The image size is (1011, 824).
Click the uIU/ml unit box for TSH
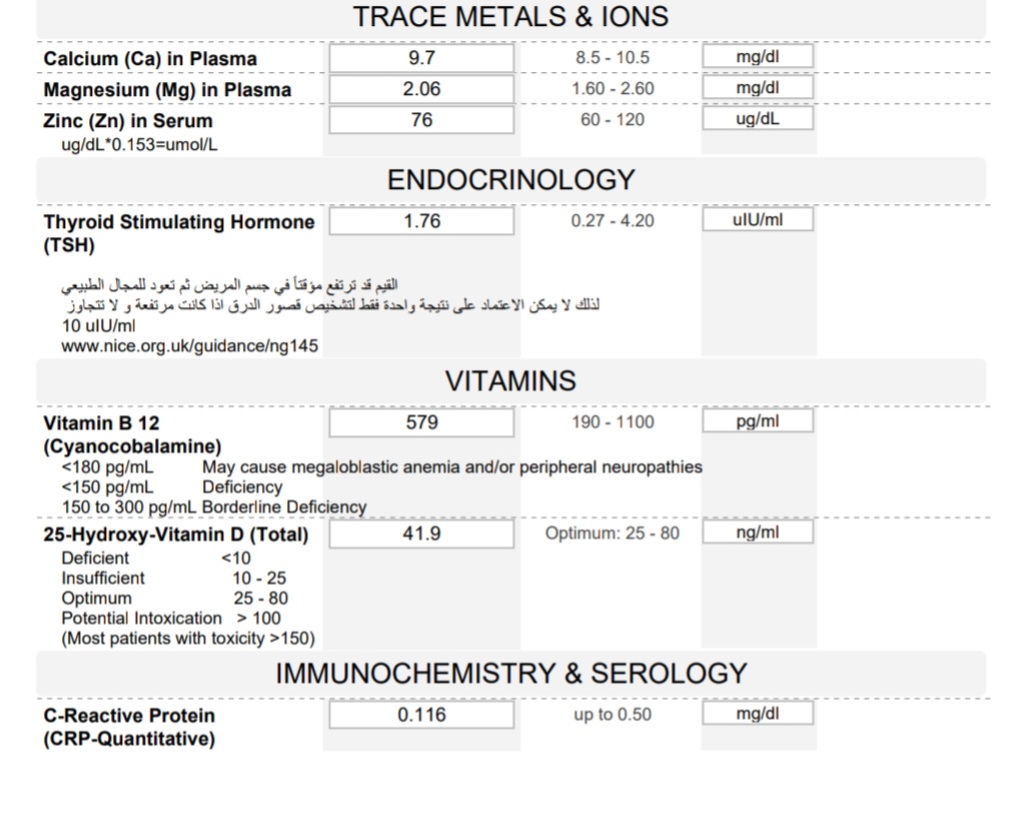point(757,220)
